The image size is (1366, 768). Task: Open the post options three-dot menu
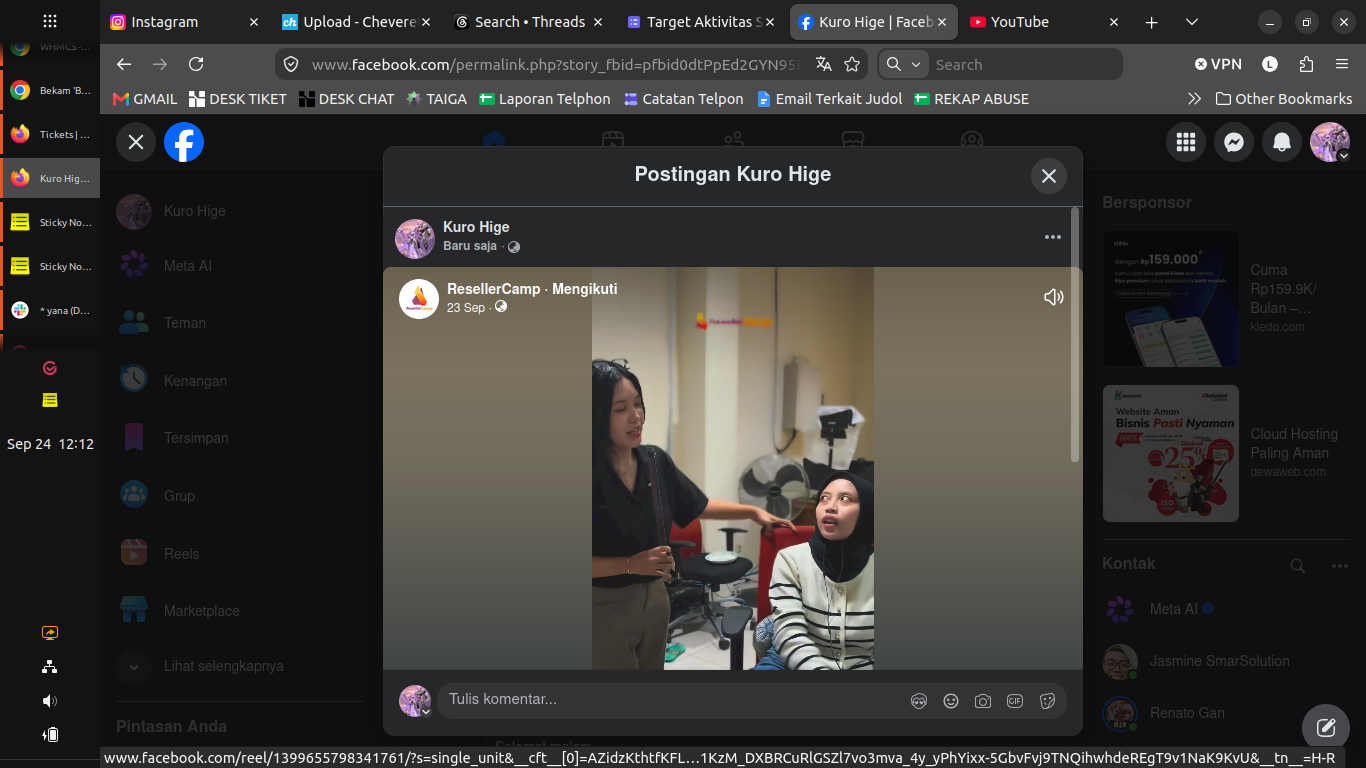pyautogui.click(x=1053, y=237)
